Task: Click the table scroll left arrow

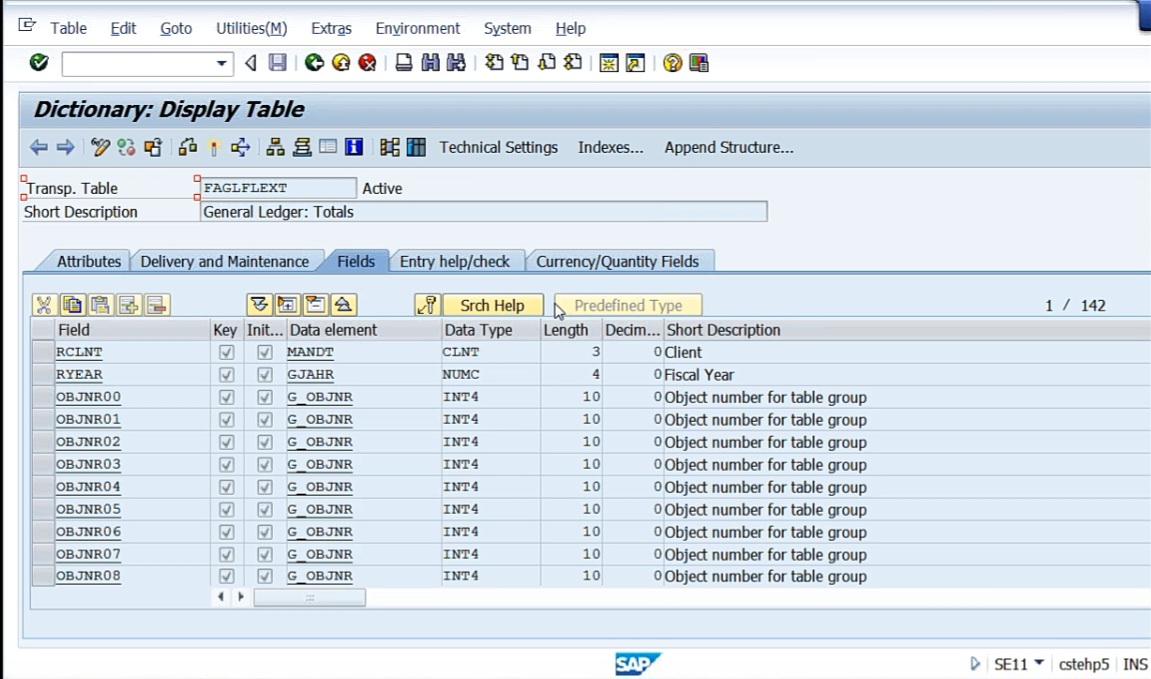Action: pyautogui.click(x=220, y=597)
